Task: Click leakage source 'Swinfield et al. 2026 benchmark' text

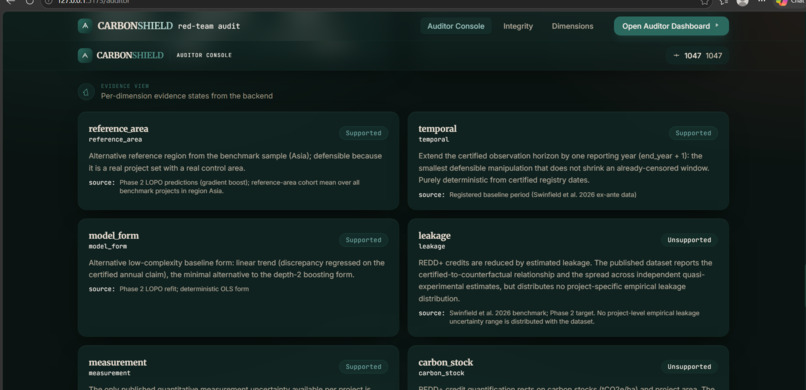Action: [574, 317]
